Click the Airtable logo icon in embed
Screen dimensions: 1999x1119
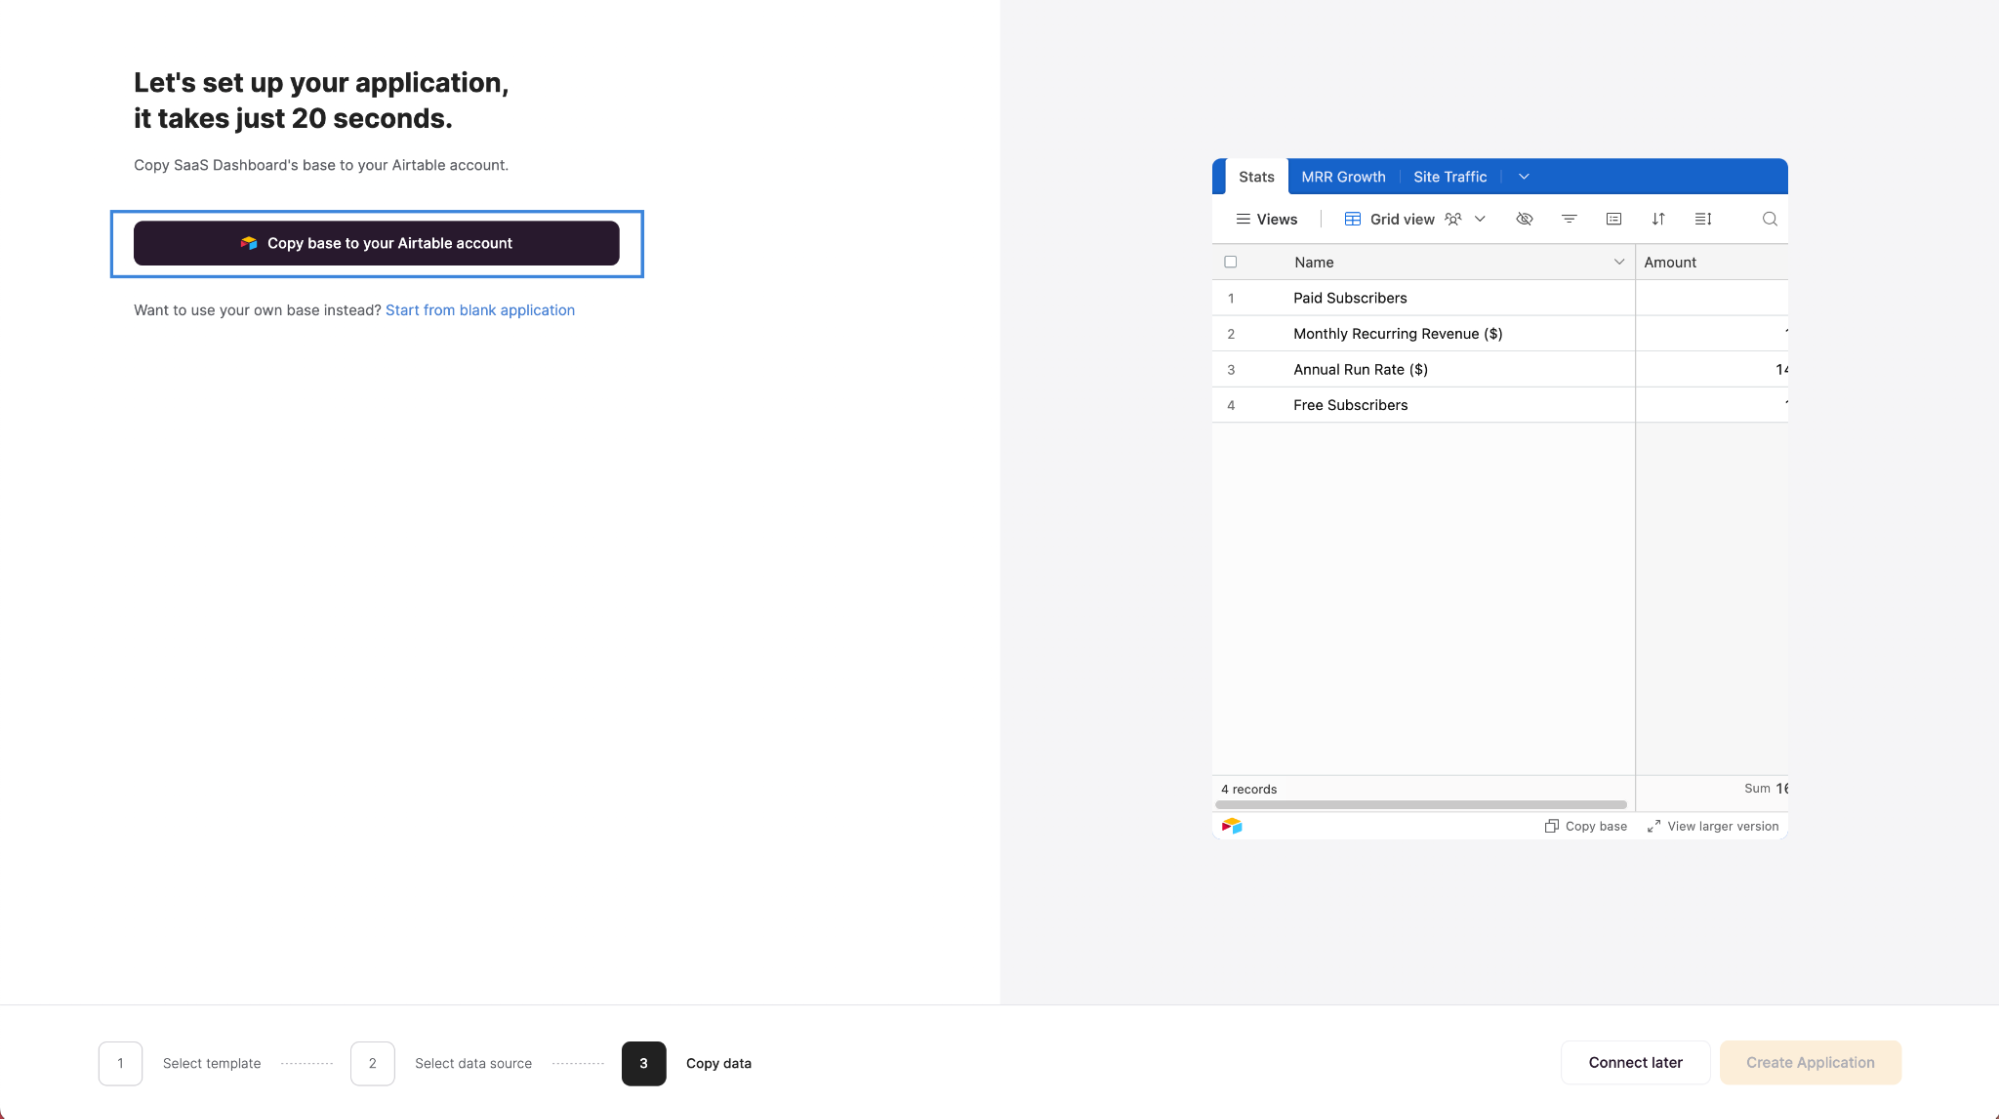[1232, 825]
